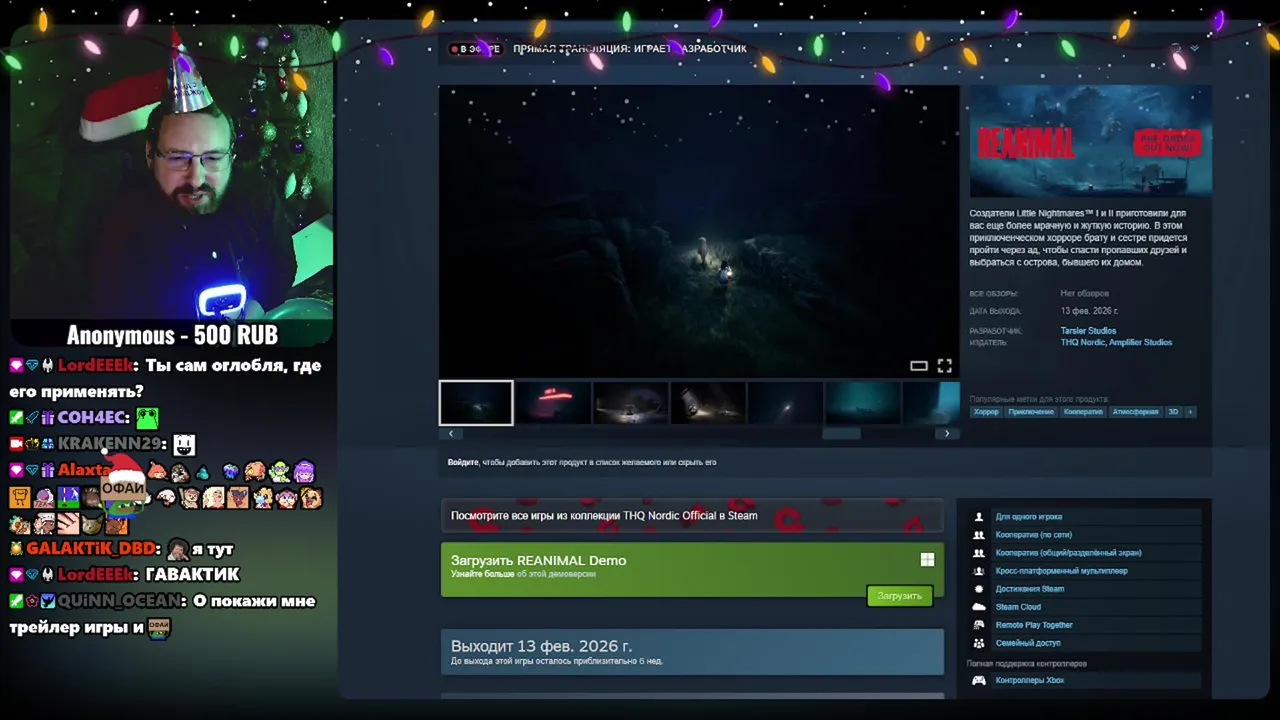Image resolution: width=1280 pixels, height=720 pixels.
Task: Click the 'Войдите' sign-in link
Action: pyautogui.click(x=463, y=462)
